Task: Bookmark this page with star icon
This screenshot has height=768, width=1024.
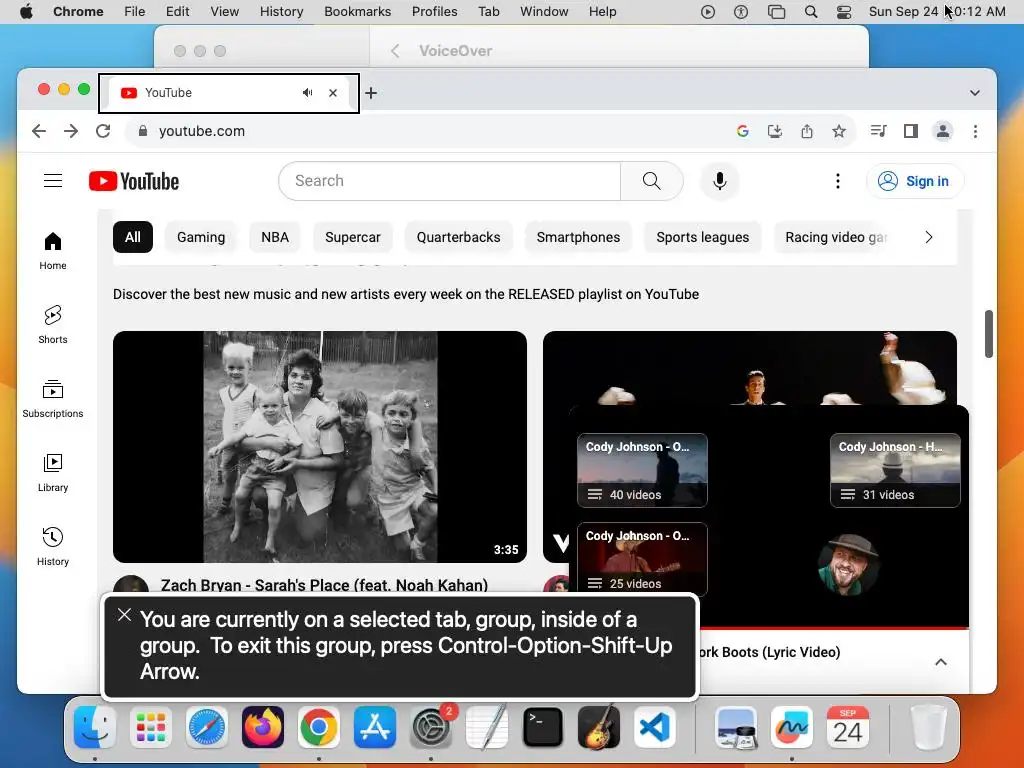Action: (839, 131)
